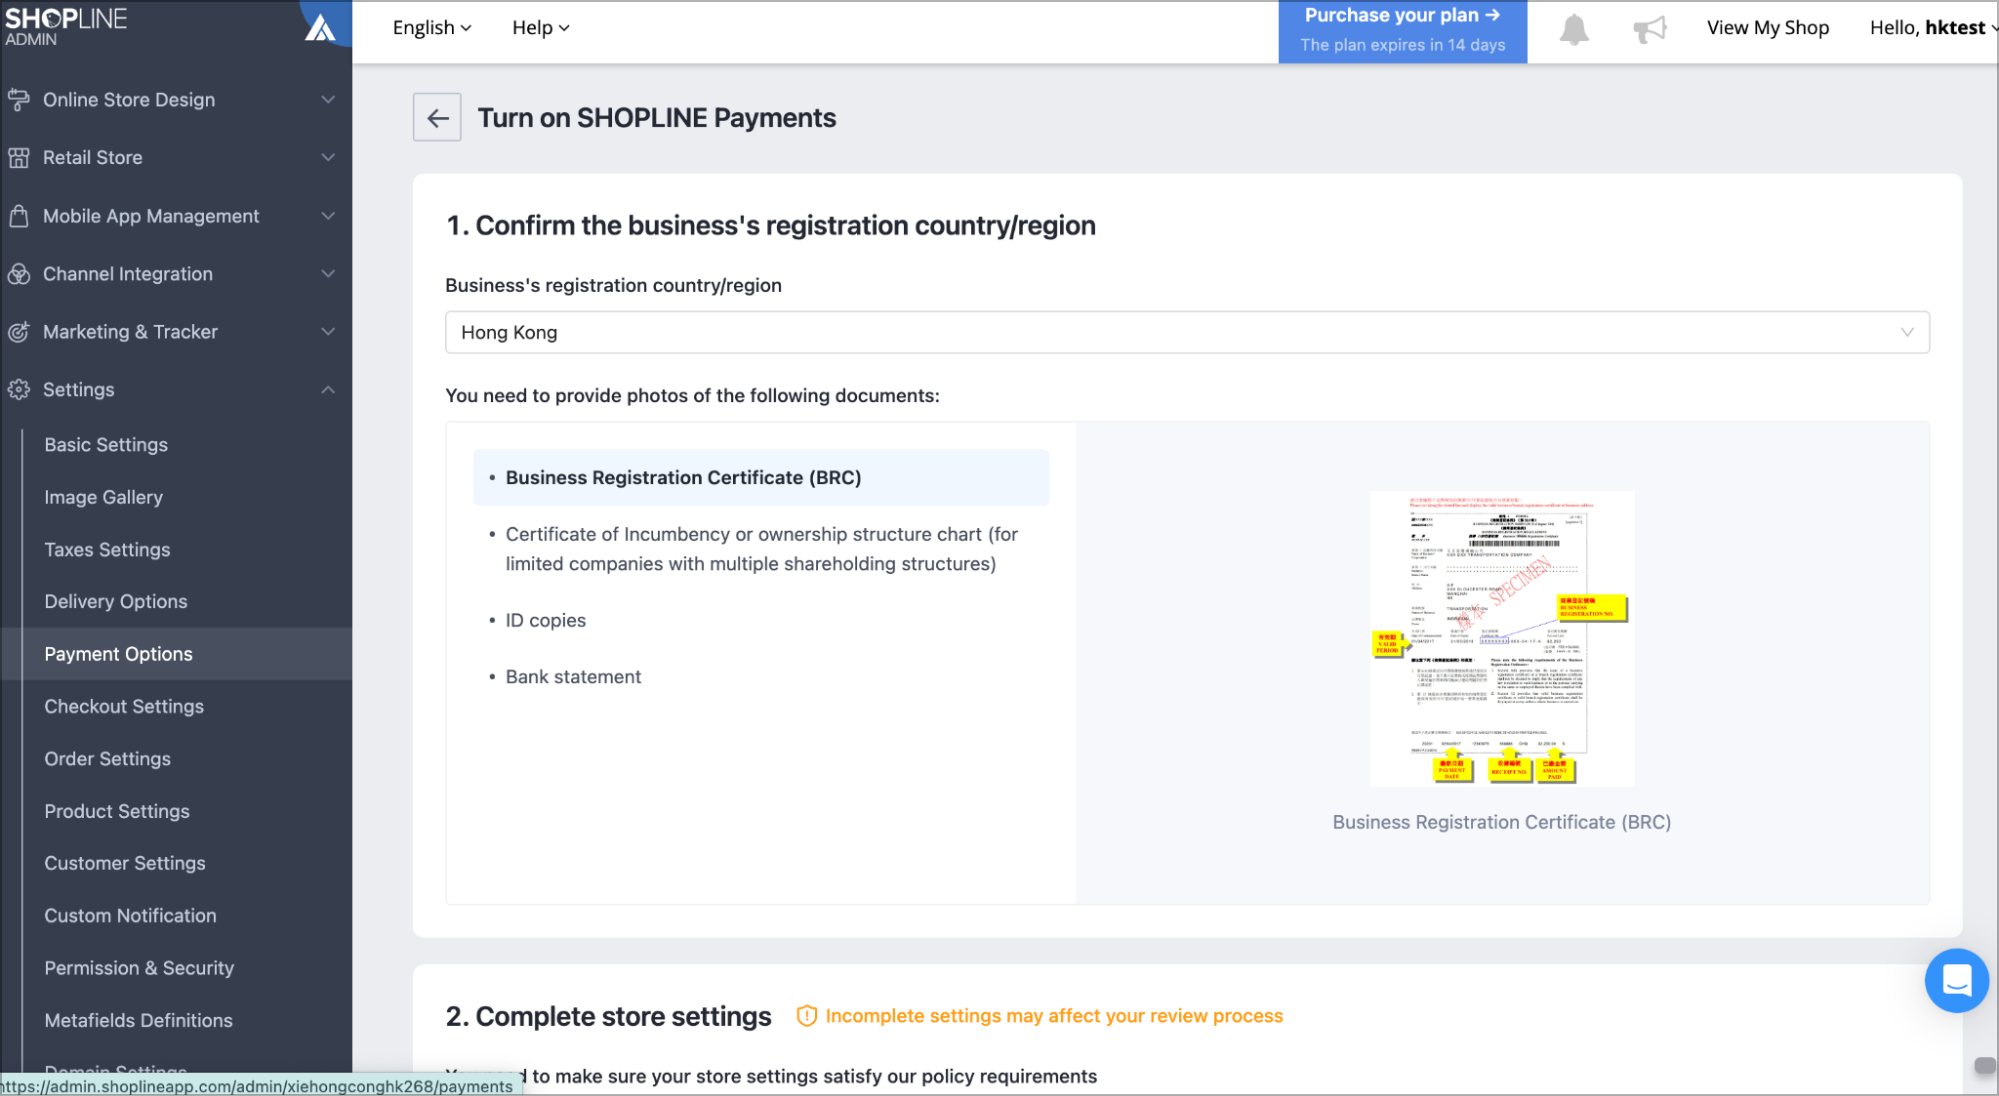This screenshot has height=1096, width=1999.
Task: Collapse the Settings section chevron
Action: tap(328, 390)
